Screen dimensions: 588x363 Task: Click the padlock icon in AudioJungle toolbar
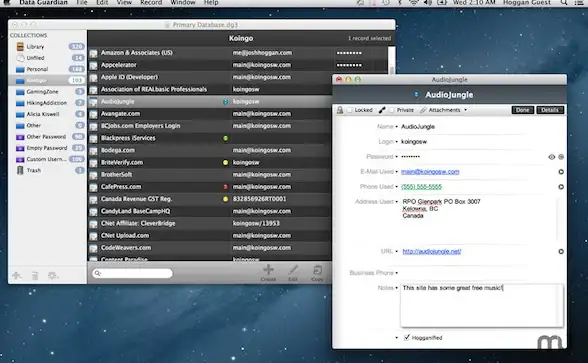coord(340,110)
